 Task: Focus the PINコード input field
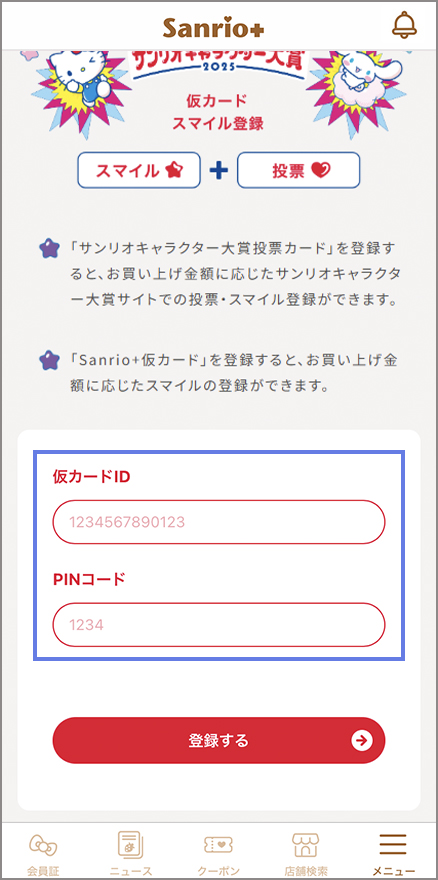click(219, 625)
